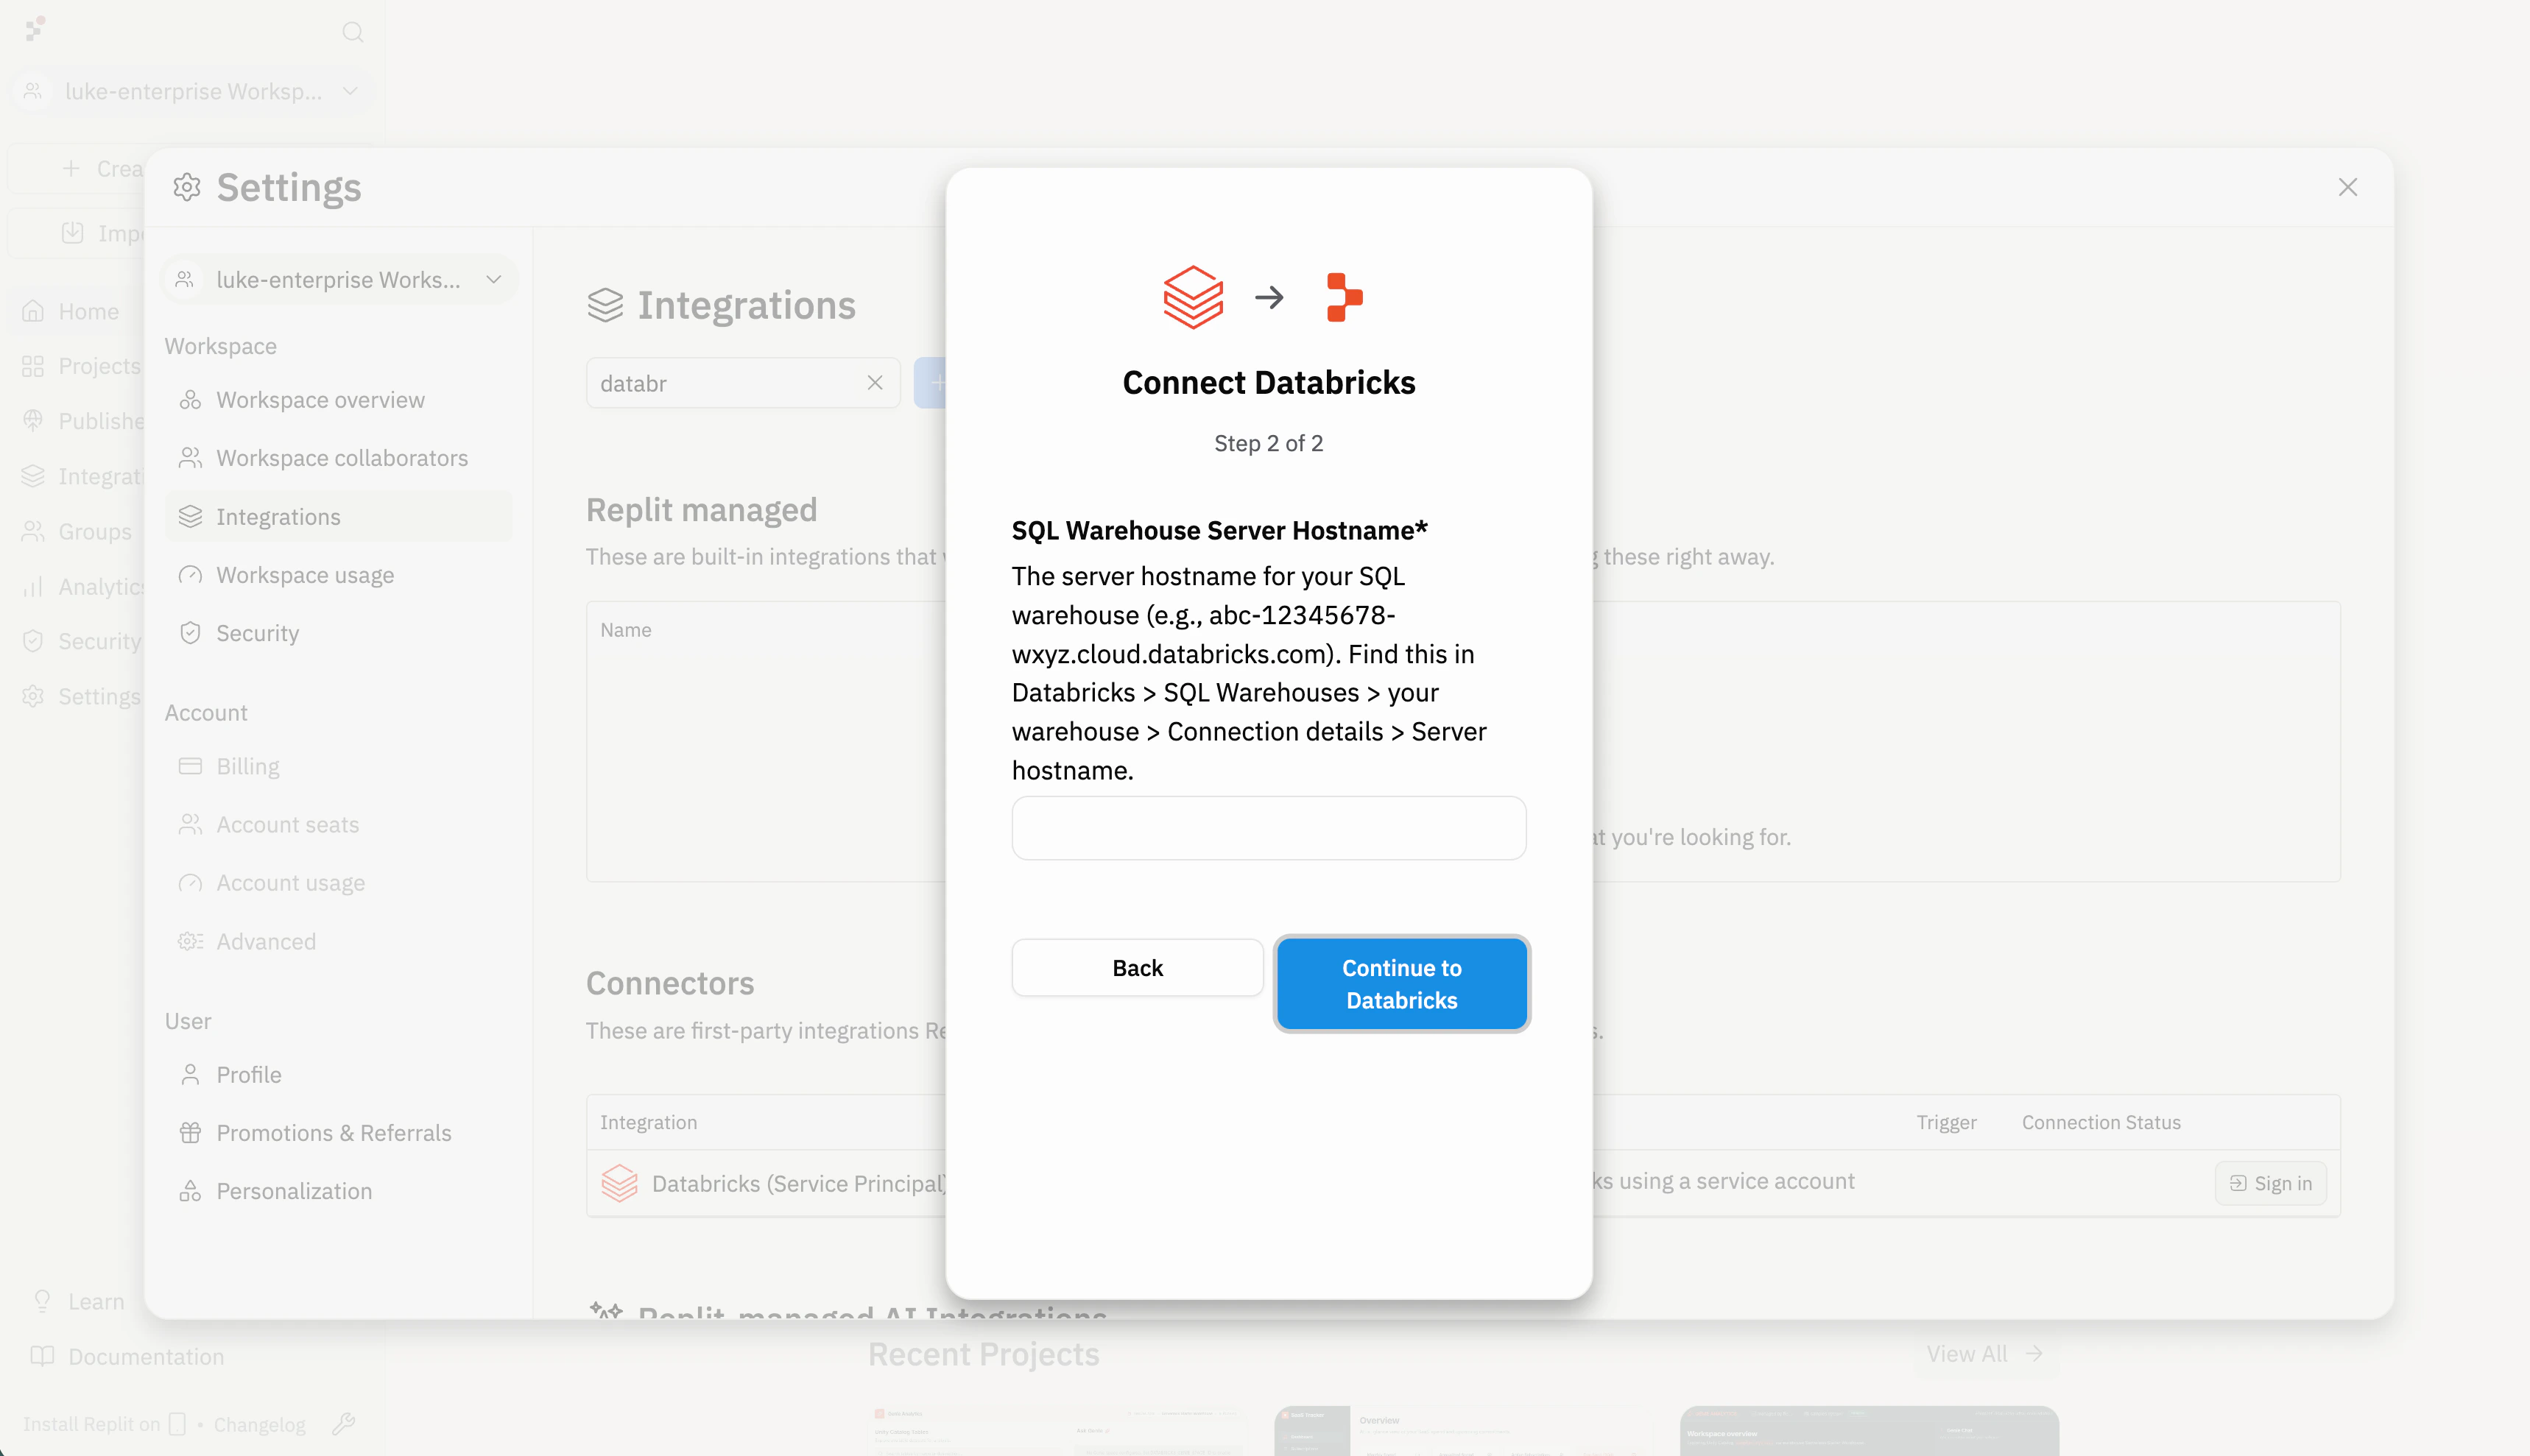Click the Security shield icon in Settings sidebar
The height and width of the screenshot is (1456, 2530).
coord(190,633)
